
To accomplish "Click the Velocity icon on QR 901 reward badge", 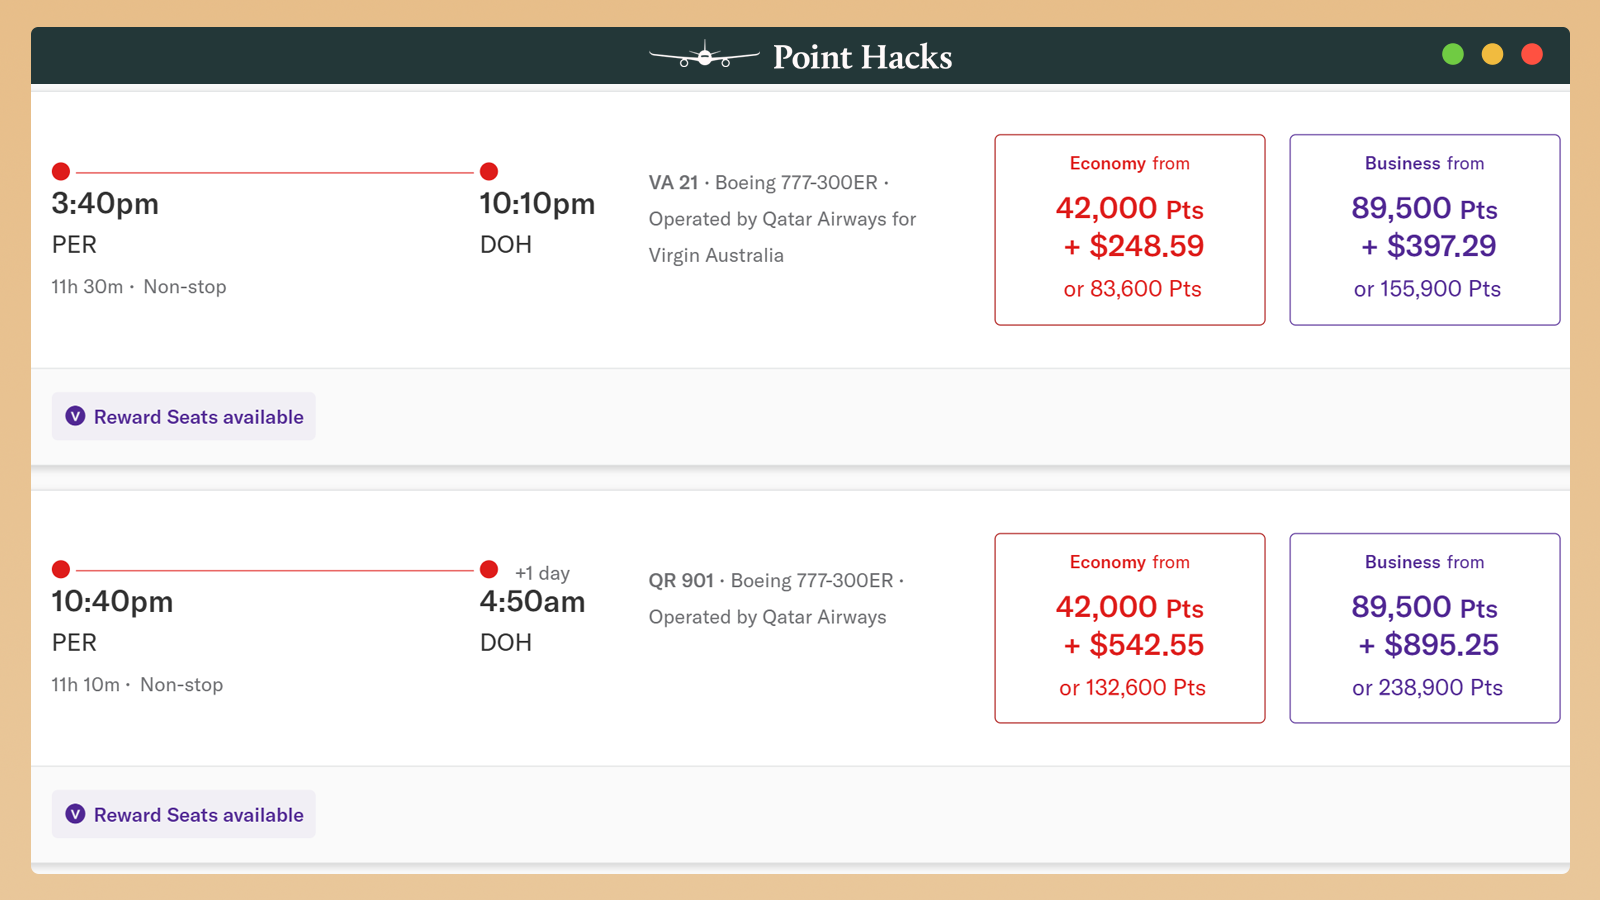I will pos(75,814).
